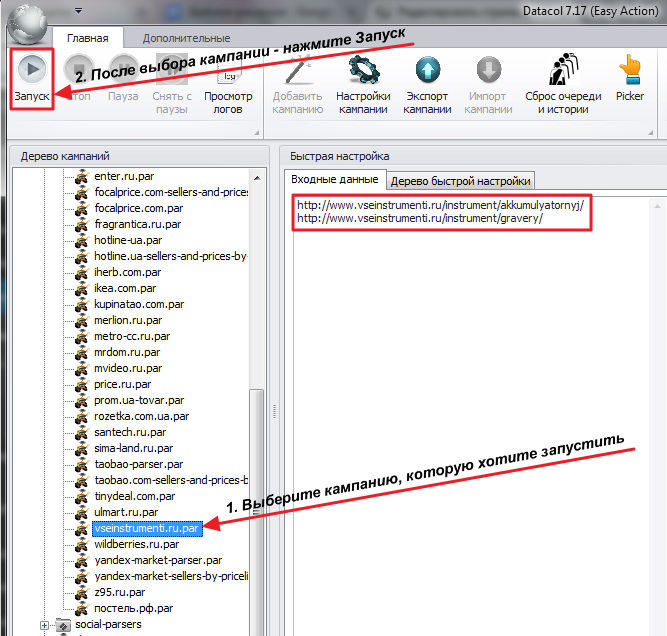The width and height of the screenshot is (667, 636).
Task: Select yandex-market-sellers-by-pricelist campaign
Action: [171, 576]
